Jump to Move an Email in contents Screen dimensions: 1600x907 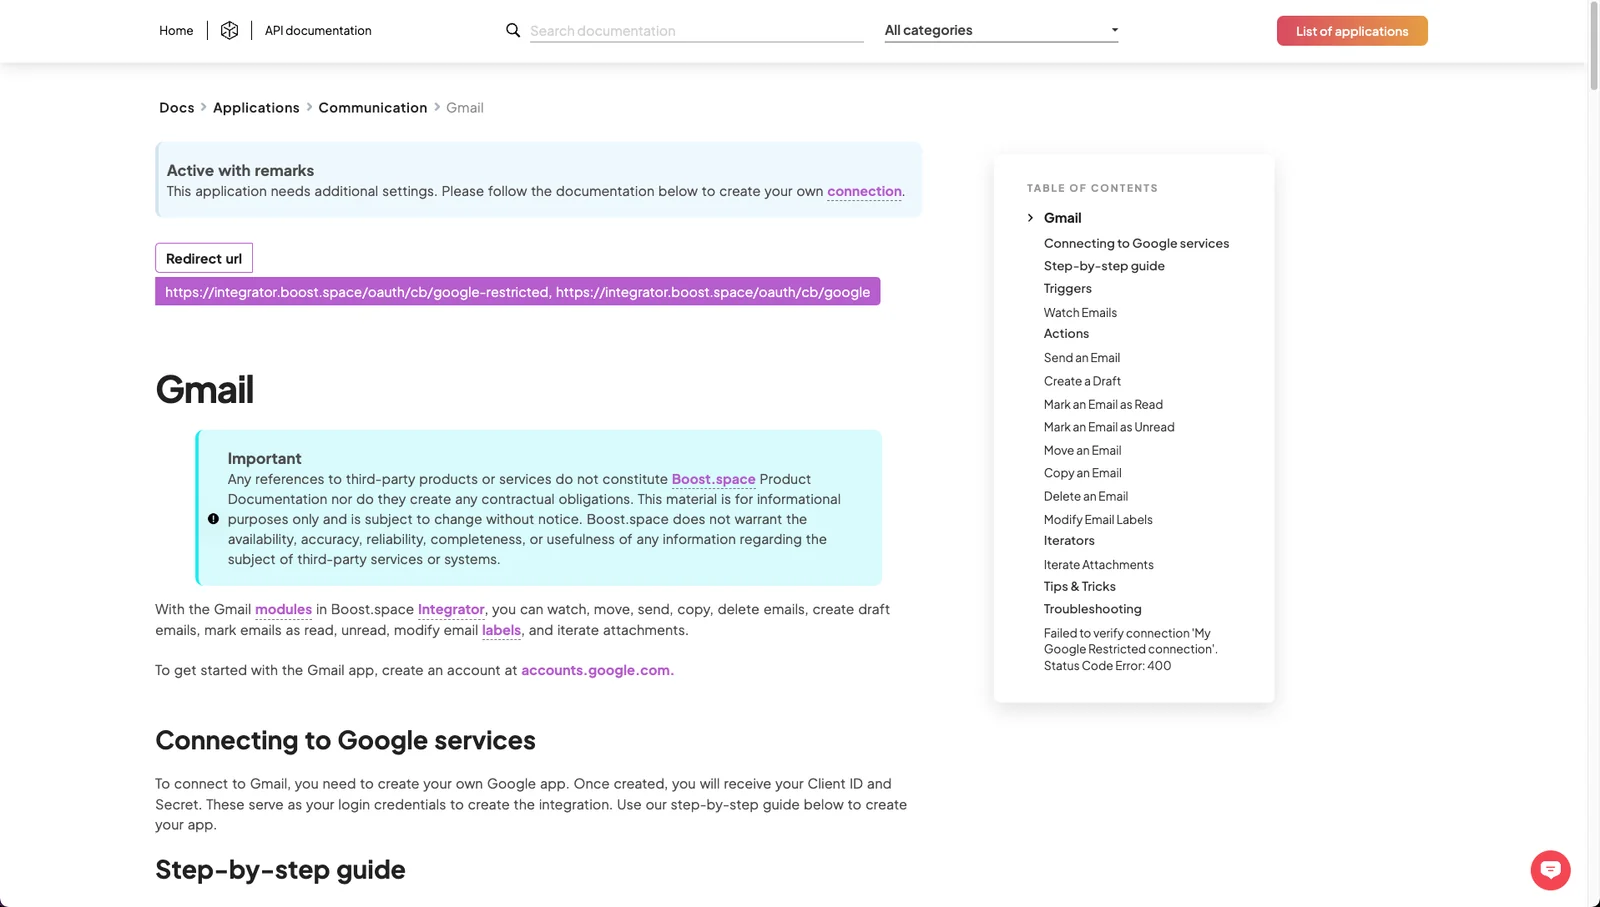coord(1082,450)
